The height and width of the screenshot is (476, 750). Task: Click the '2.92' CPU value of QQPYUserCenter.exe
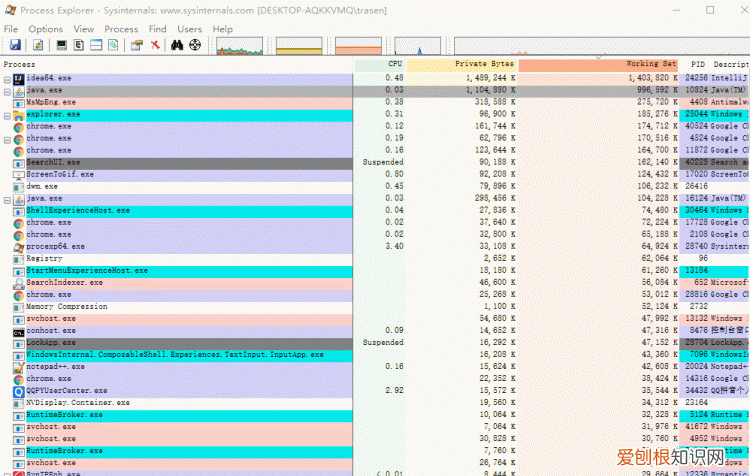pos(394,390)
